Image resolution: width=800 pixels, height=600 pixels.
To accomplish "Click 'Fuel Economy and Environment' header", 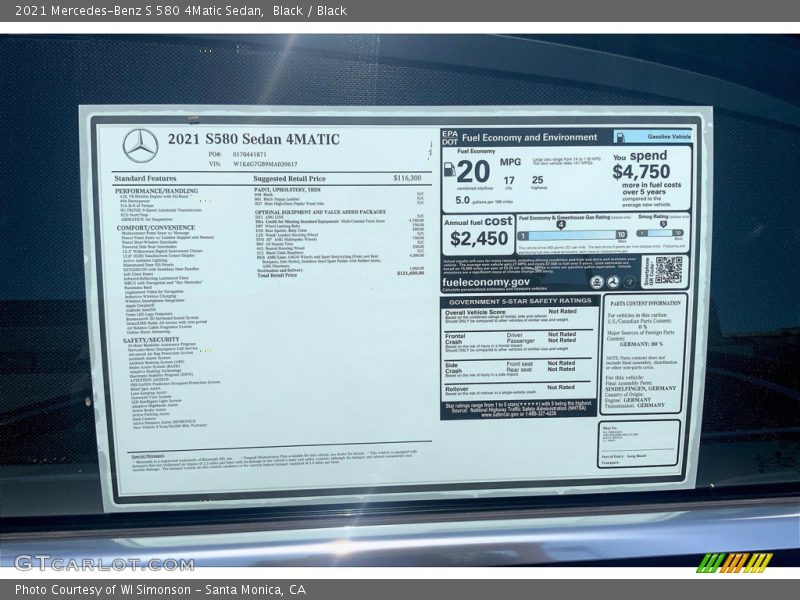I will (530, 138).
